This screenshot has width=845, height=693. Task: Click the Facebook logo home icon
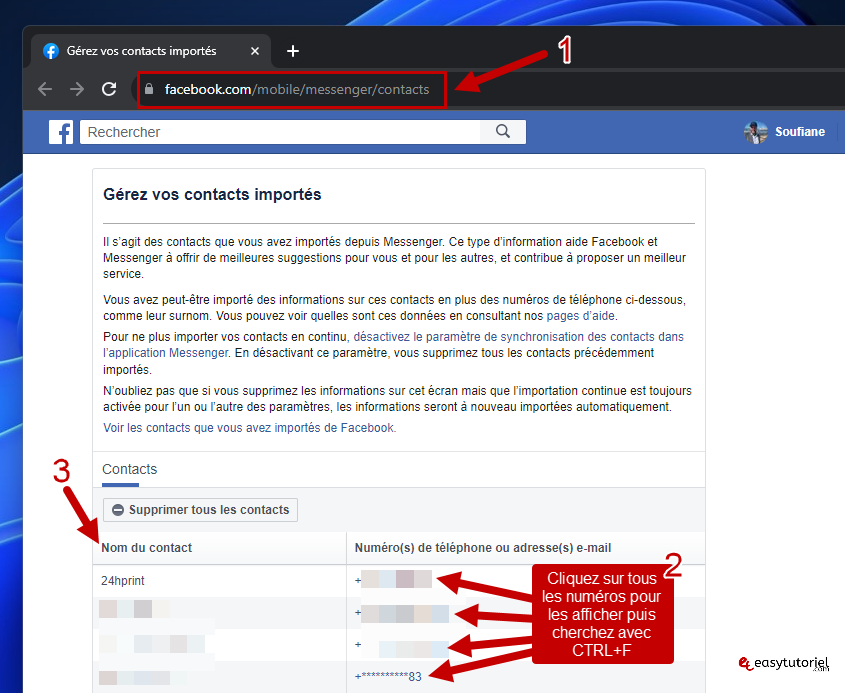click(61, 132)
